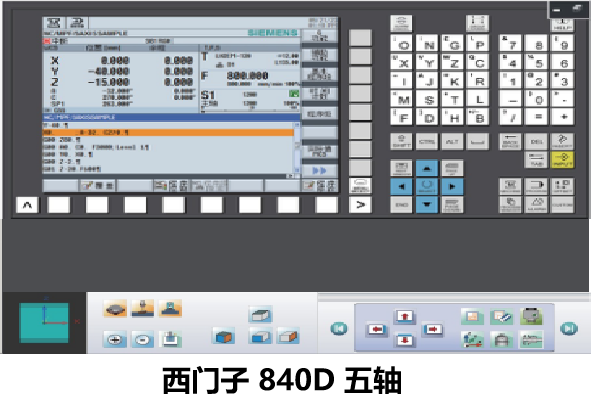Click the ALT key
This screenshot has width=591, height=405.
(x=452, y=142)
